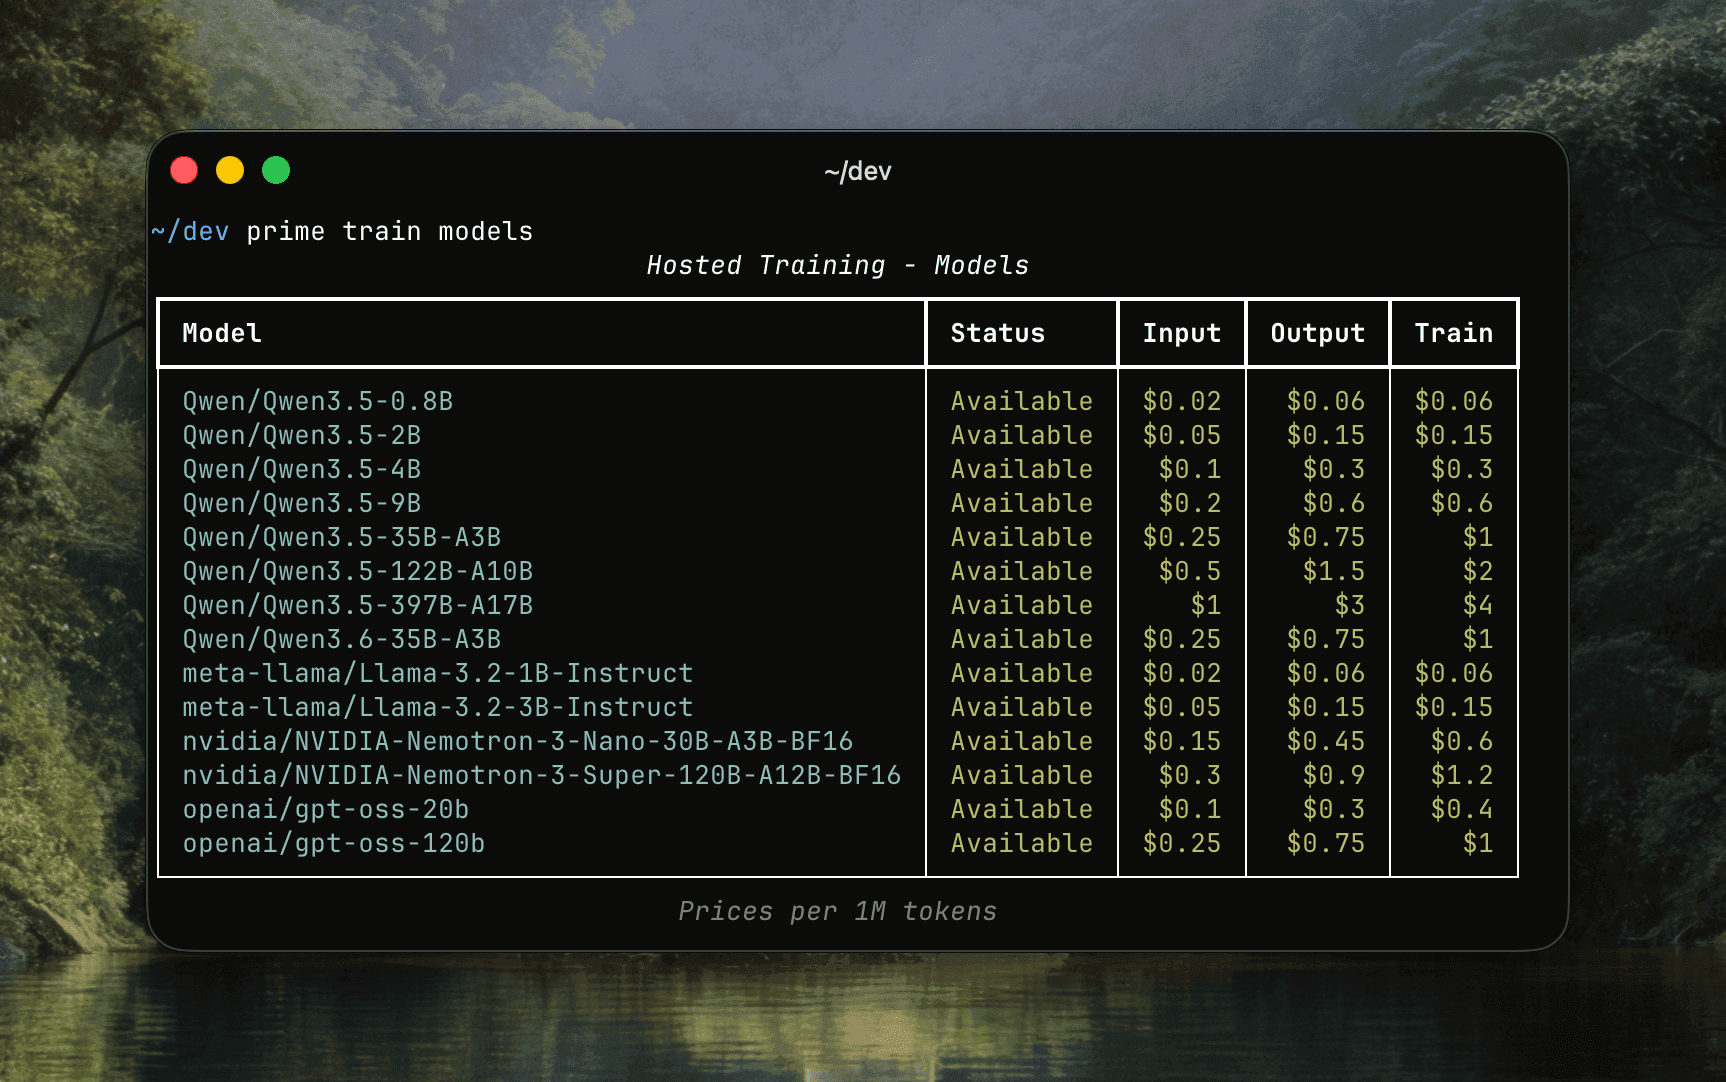
Task: Click the Output column header
Action: pyautogui.click(x=1318, y=334)
